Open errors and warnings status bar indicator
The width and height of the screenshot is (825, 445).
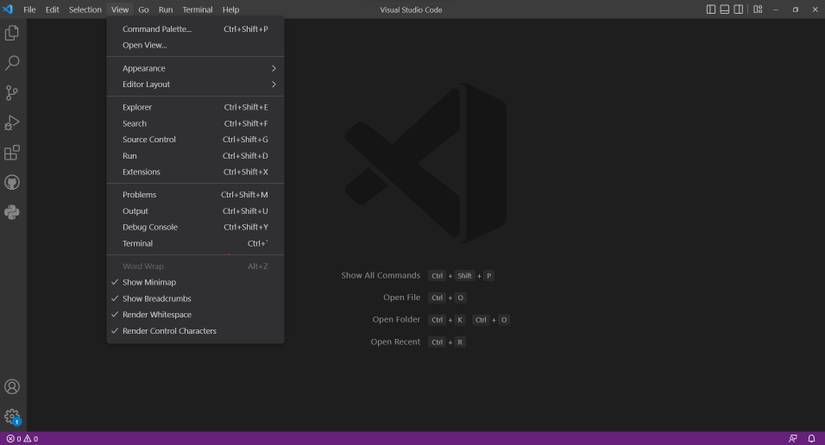22,439
